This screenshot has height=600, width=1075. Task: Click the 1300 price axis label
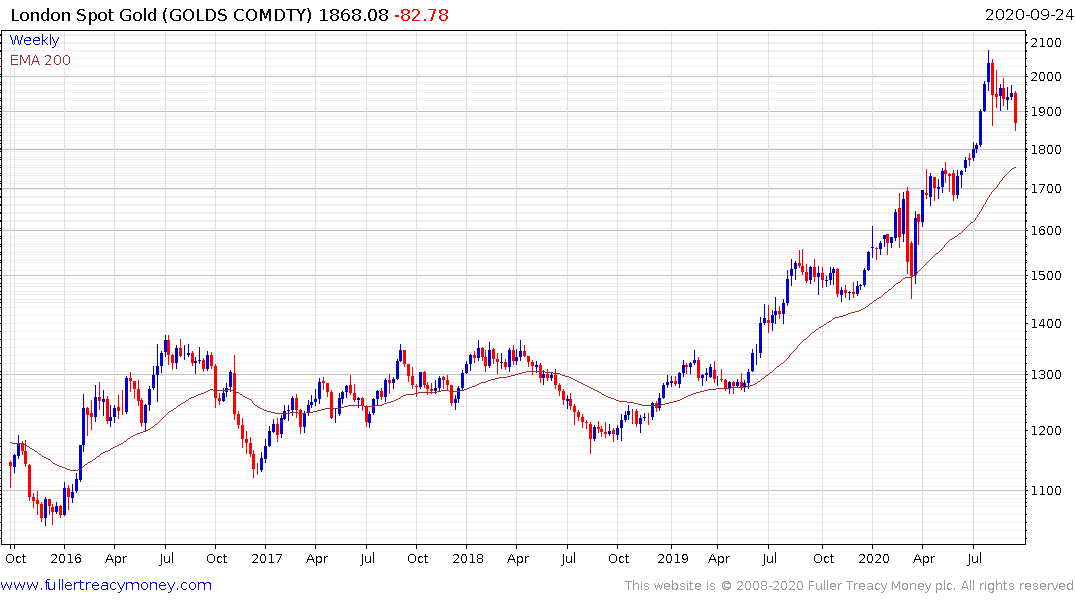[1046, 375]
